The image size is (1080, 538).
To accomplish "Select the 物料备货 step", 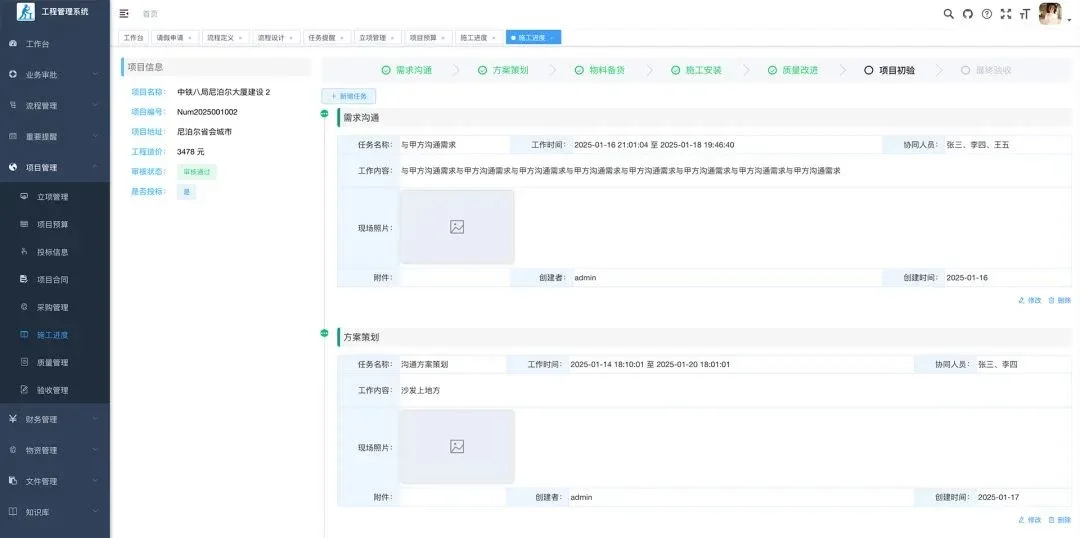I will 600,70.
